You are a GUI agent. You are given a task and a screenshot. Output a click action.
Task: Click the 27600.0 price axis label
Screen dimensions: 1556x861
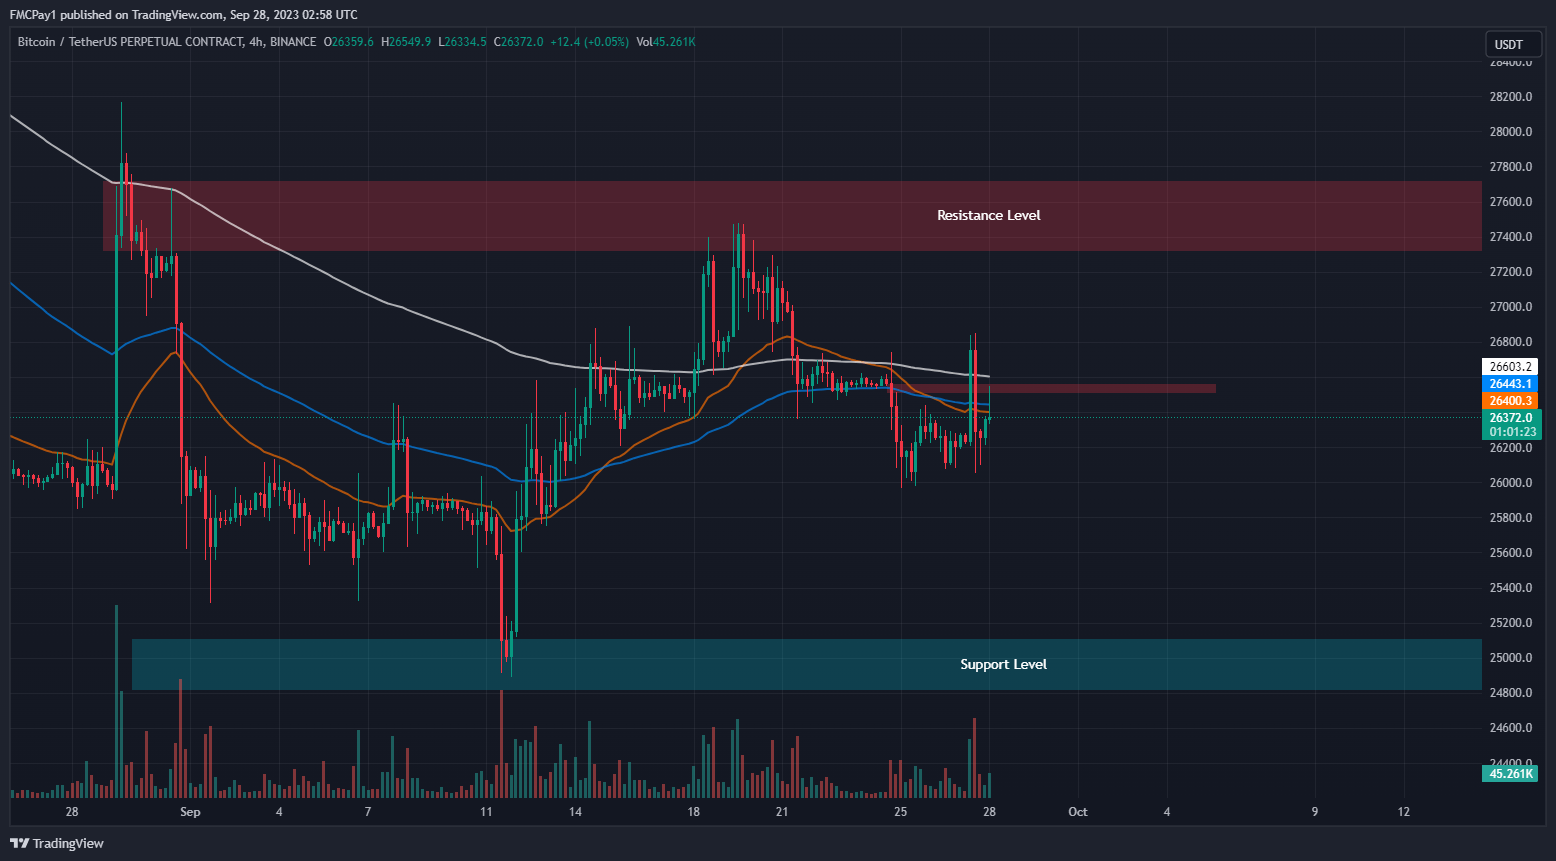[x=1511, y=202]
